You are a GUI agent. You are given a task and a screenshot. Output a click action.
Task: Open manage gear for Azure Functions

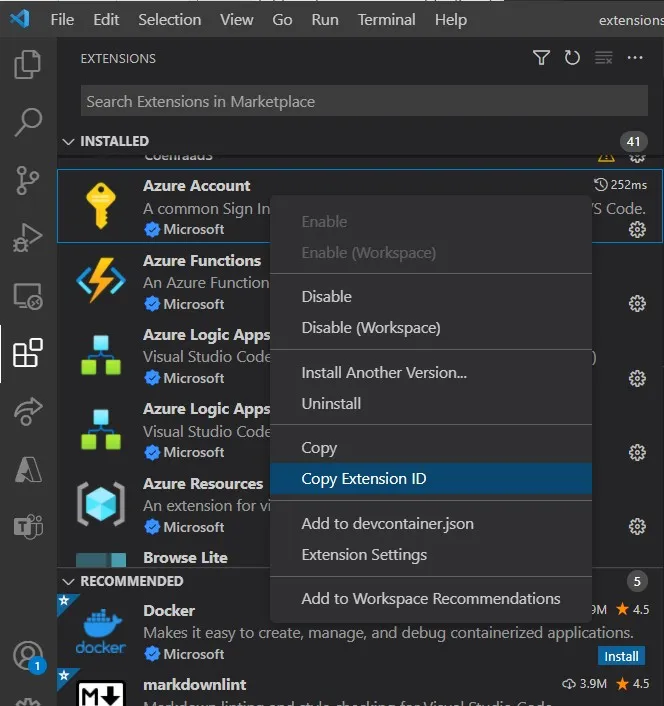[x=637, y=304]
